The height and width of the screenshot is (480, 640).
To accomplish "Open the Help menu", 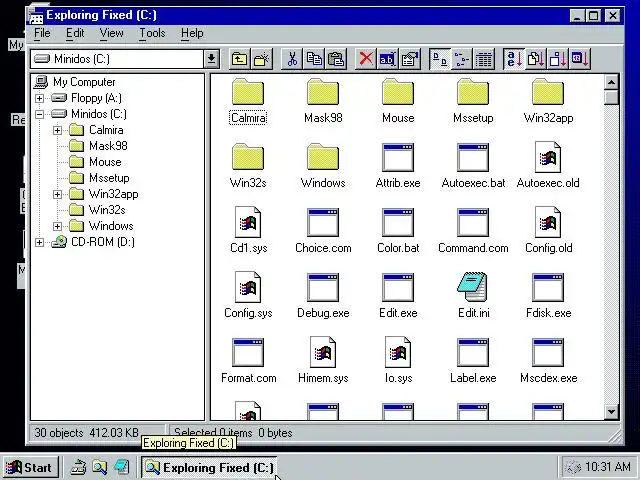I will pos(192,33).
